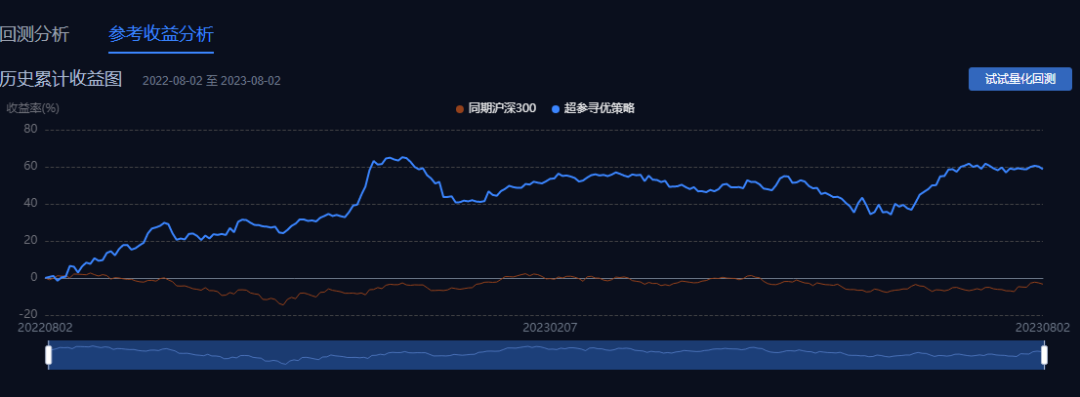Switch to the 回测分析 tab
Image resolution: width=1080 pixels, height=397 pixels.
click(34, 34)
